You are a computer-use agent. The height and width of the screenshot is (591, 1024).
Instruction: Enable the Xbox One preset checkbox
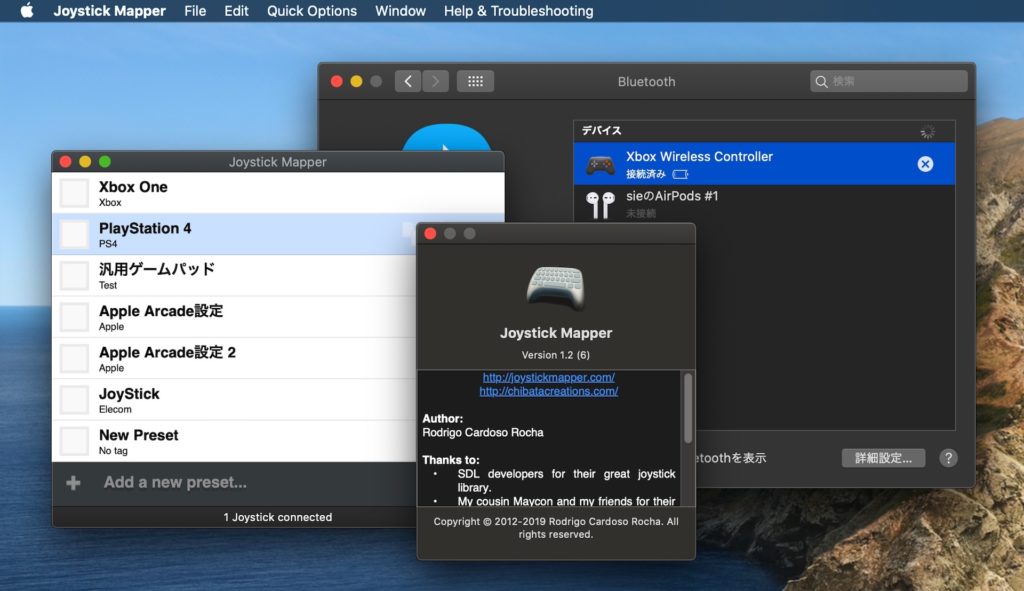point(75,193)
